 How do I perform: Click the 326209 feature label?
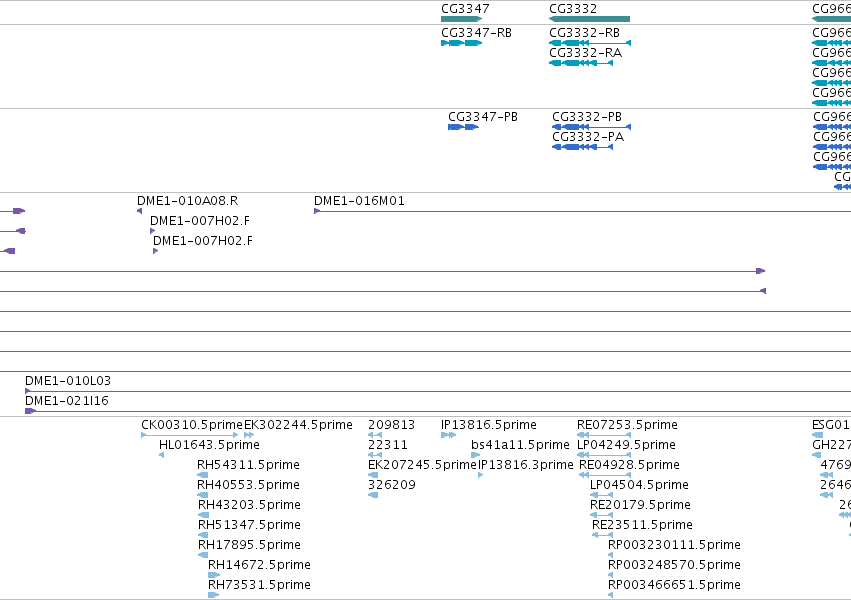(392, 485)
